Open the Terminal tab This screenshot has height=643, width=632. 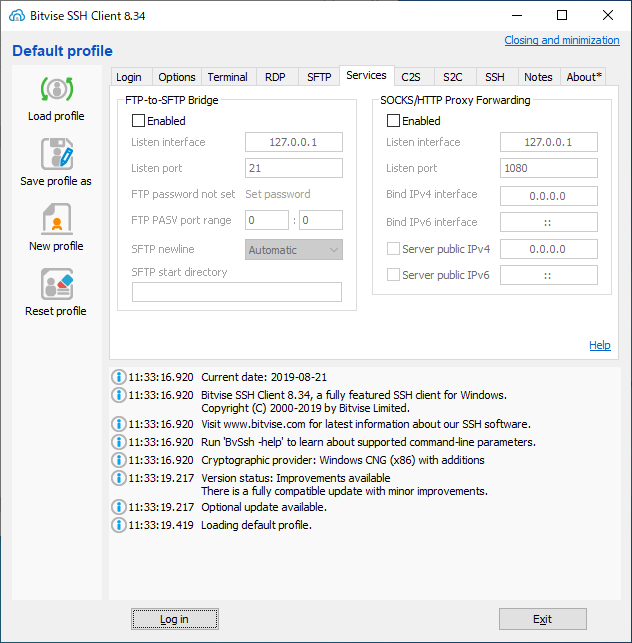(227, 77)
